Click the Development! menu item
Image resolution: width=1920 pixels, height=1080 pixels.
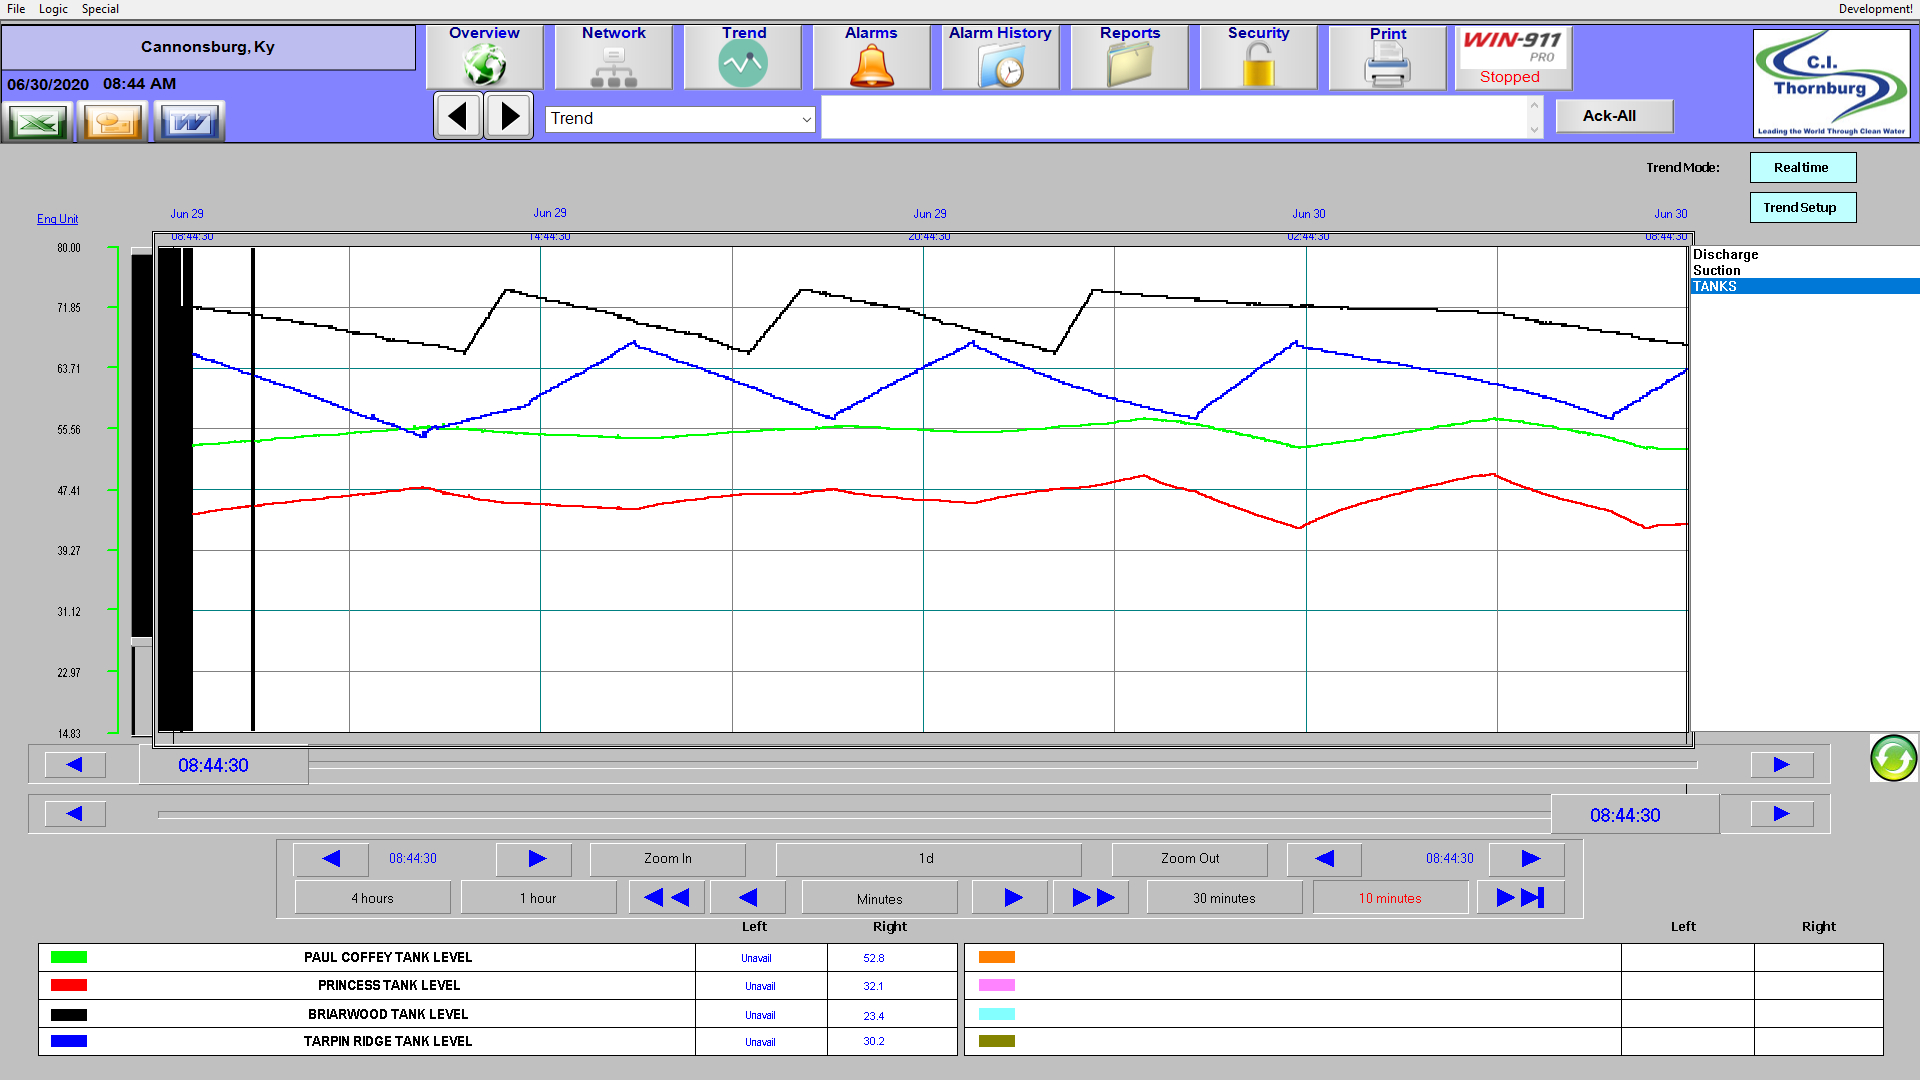click(x=1875, y=9)
